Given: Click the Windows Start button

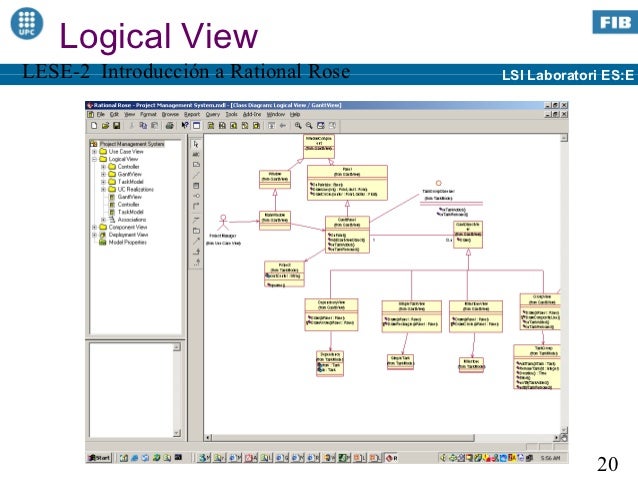Looking at the screenshot, I should (99, 458).
